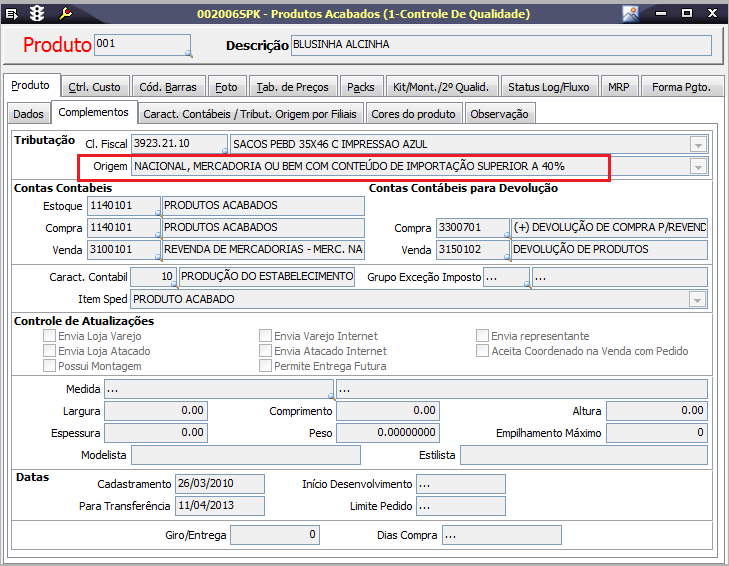The width and height of the screenshot is (729, 566).
Task: Open Caract. Contábeis / Tribut. Origem por Filiais tab
Action: pos(250,114)
